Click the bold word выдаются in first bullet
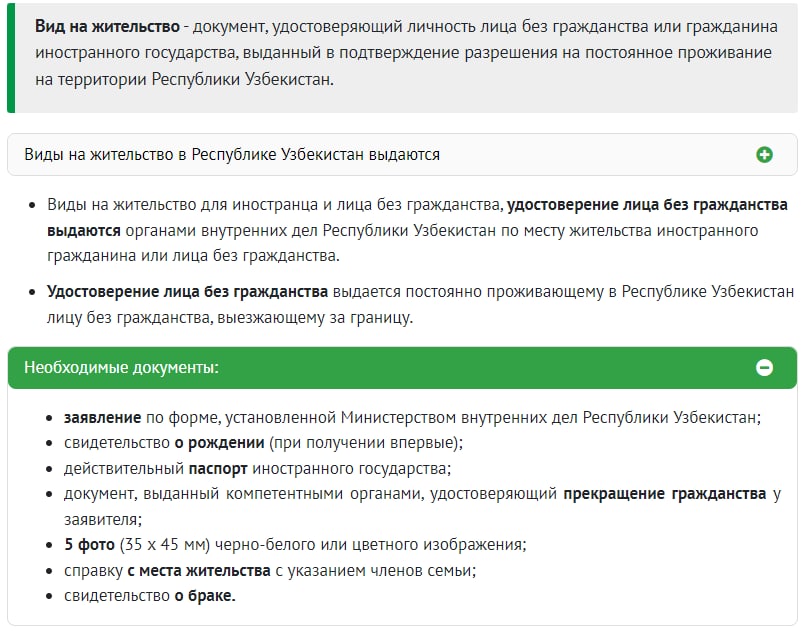This screenshot has height=639, width=807. click(x=83, y=230)
